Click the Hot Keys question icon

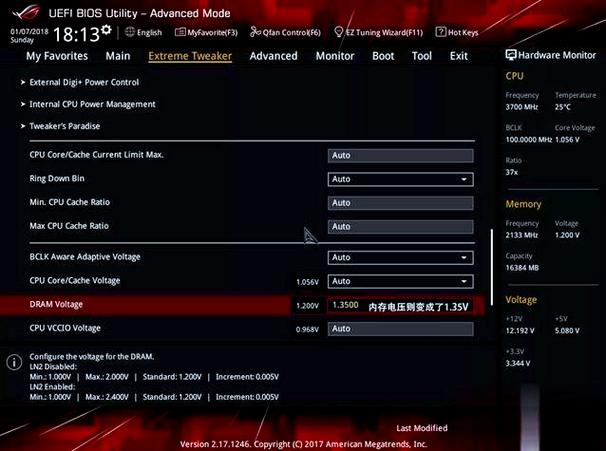441,32
